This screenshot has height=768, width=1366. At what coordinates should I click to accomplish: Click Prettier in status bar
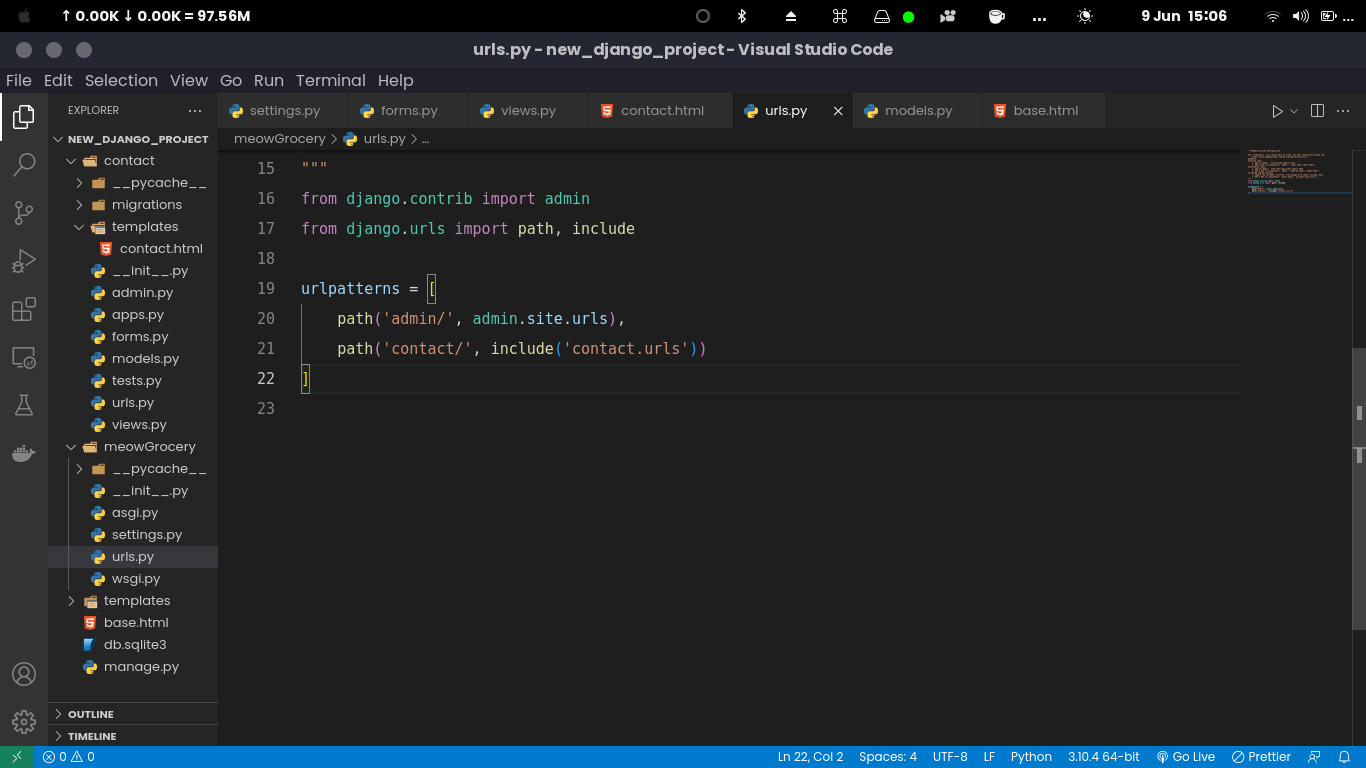point(1261,757)
